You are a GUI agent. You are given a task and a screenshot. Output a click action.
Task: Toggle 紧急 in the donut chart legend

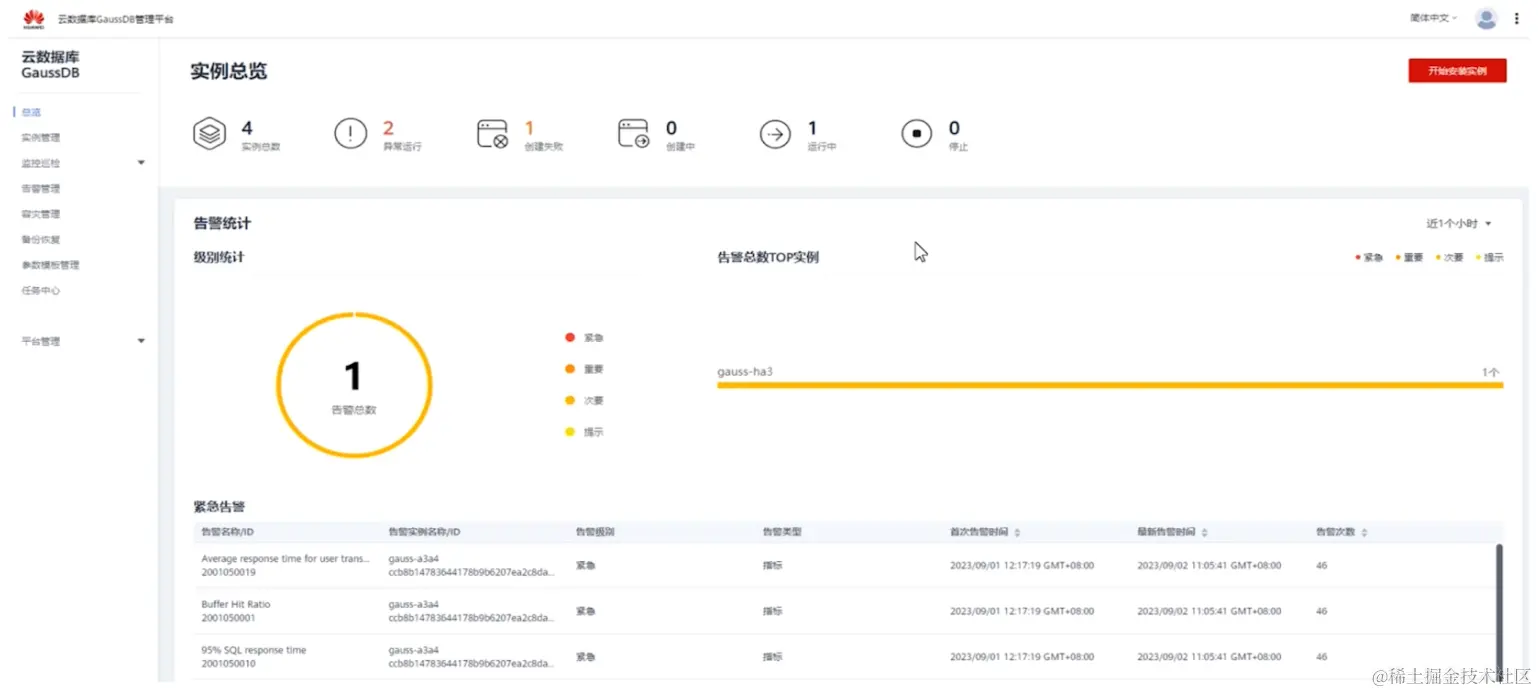pyautogui.click(x=585, y=338)
